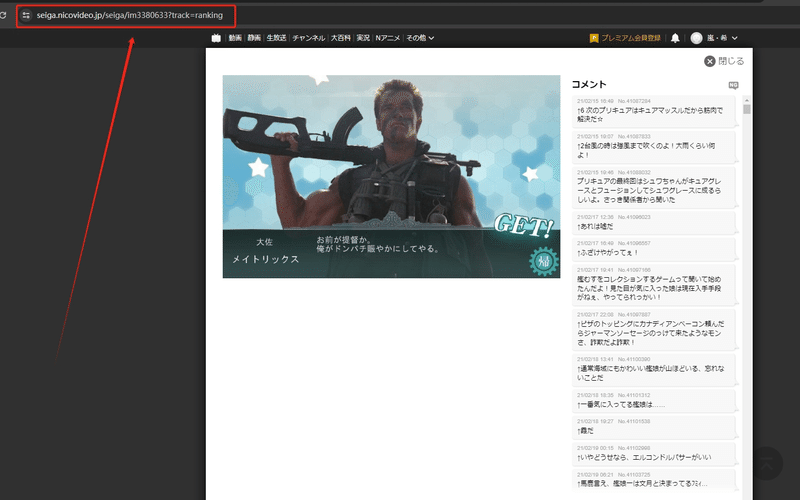Select comment starting 'プリキュアの最終回は'
Image resolution: width=800 pixels, height=500 pixels.
click(654, 186)
